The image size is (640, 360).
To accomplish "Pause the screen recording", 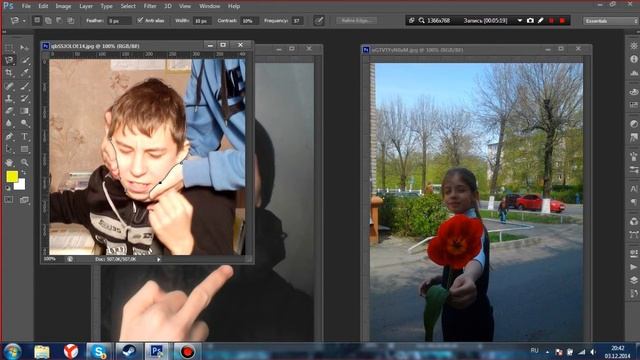I will pos(551,20).
